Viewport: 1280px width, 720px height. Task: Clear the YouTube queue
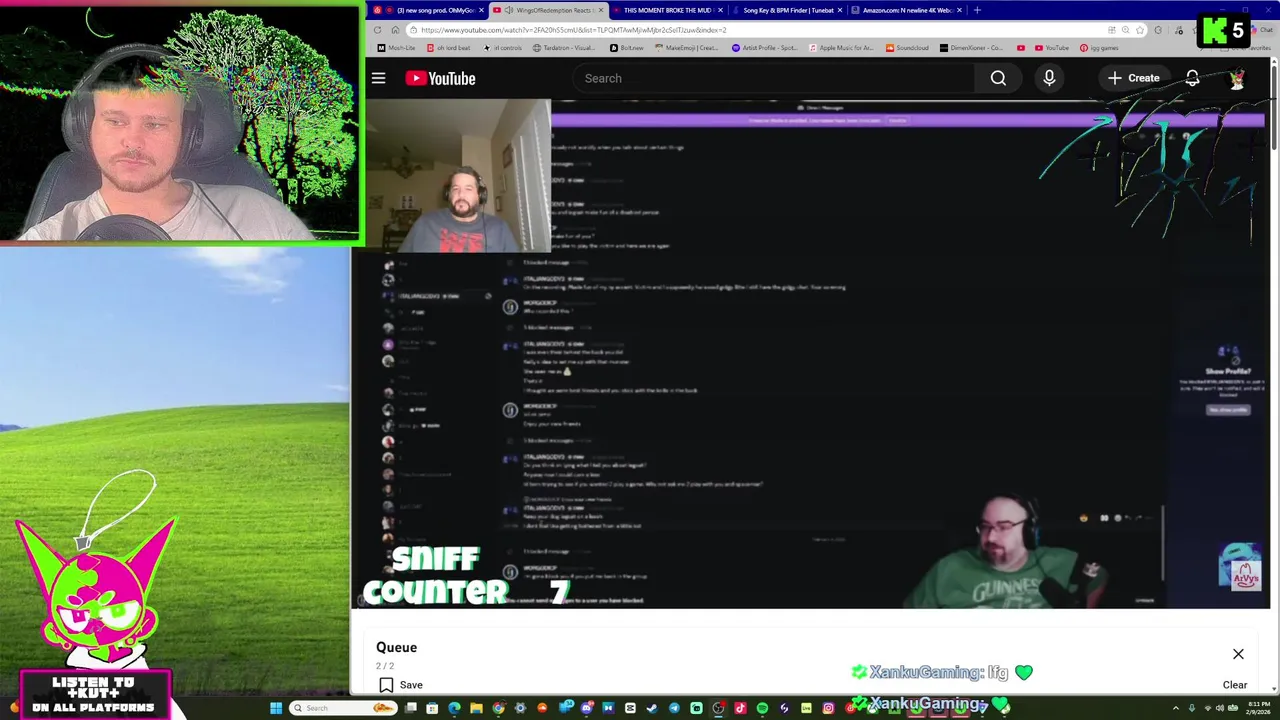(1235, 685)
